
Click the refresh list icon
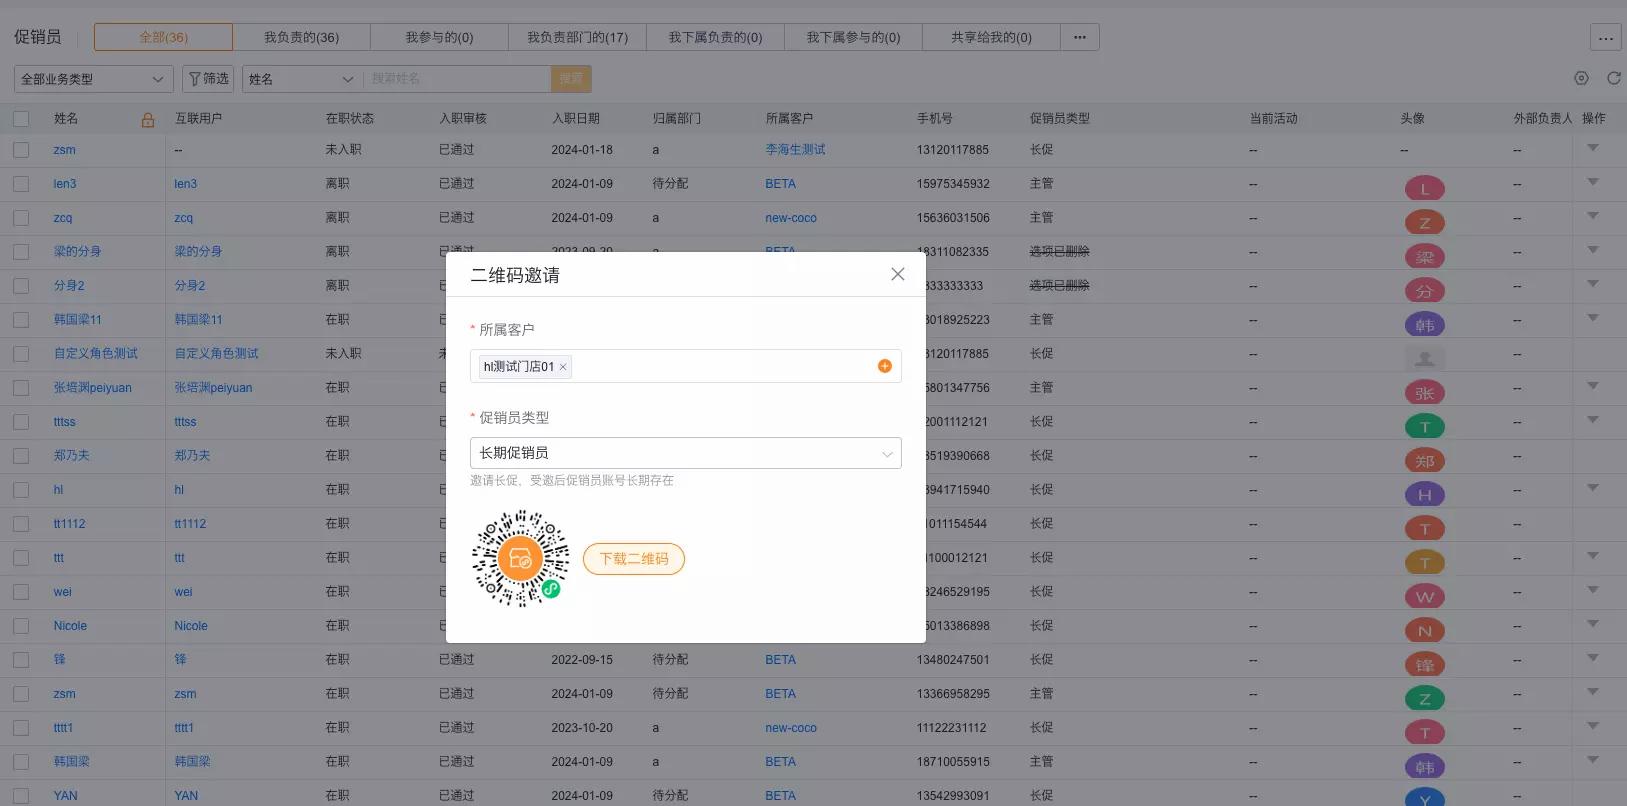point(1613,78)
